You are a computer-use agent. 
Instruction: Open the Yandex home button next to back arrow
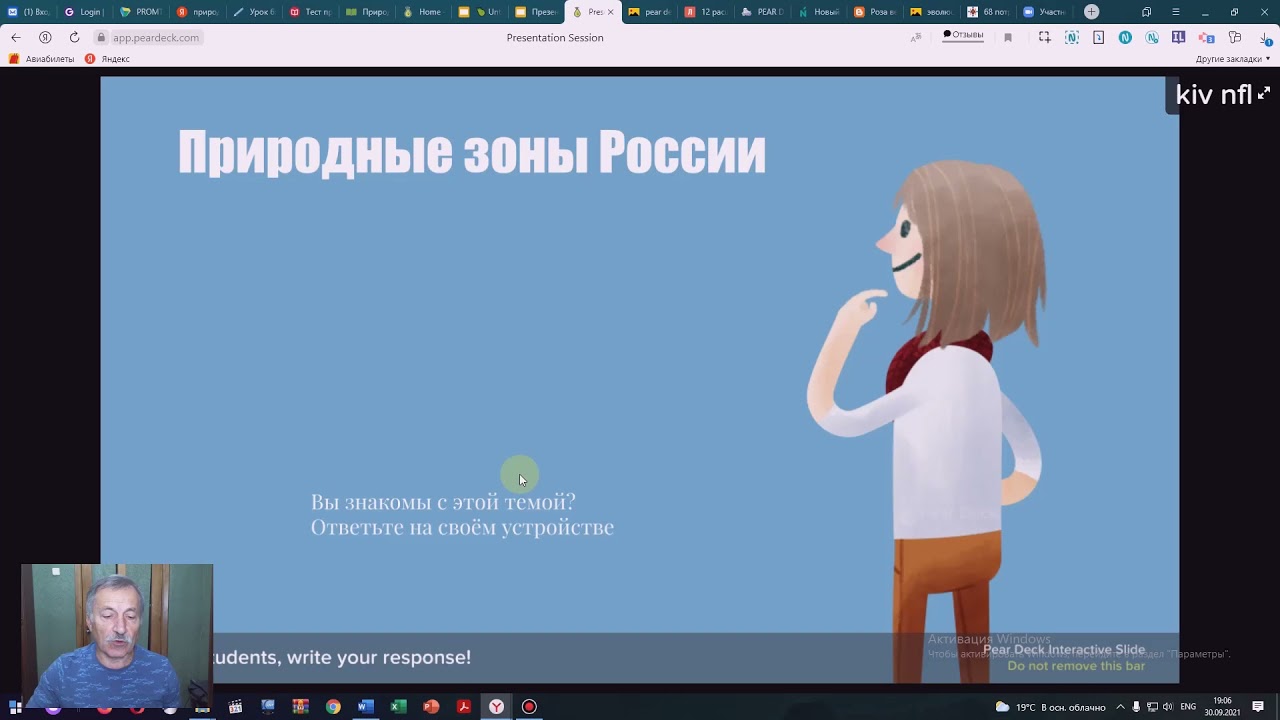45,37
